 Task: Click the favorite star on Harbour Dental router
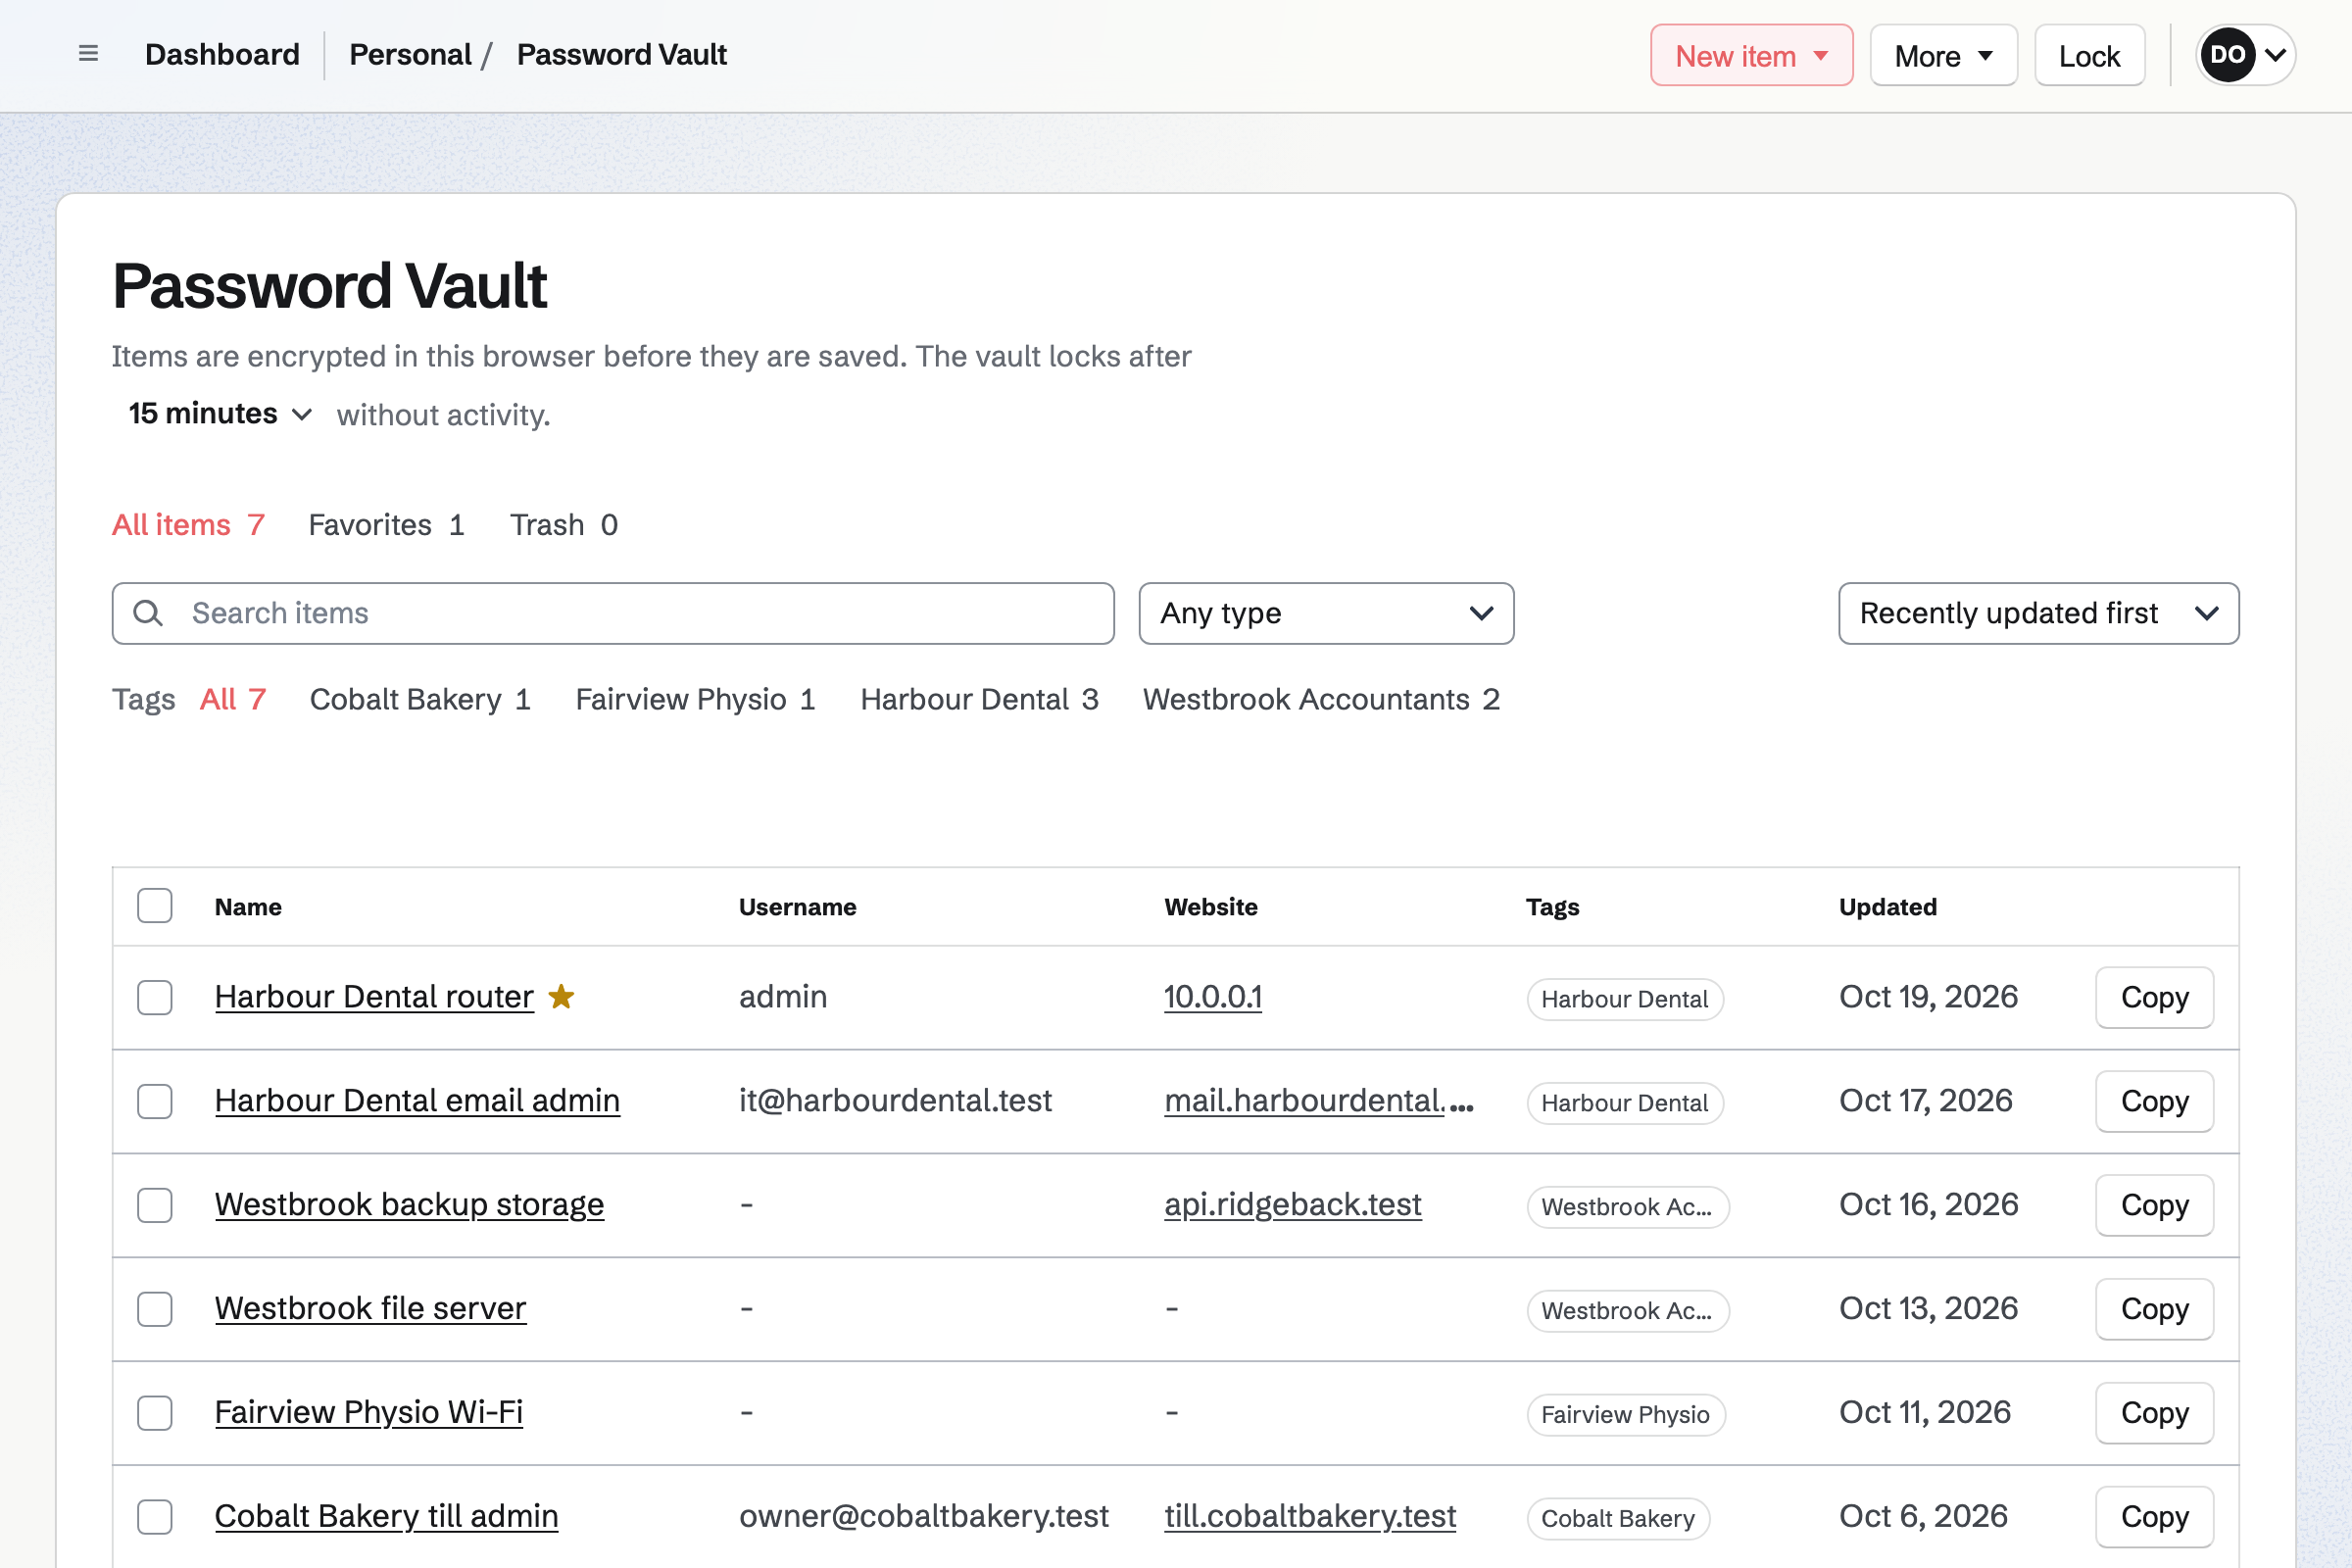pos(561,996)
